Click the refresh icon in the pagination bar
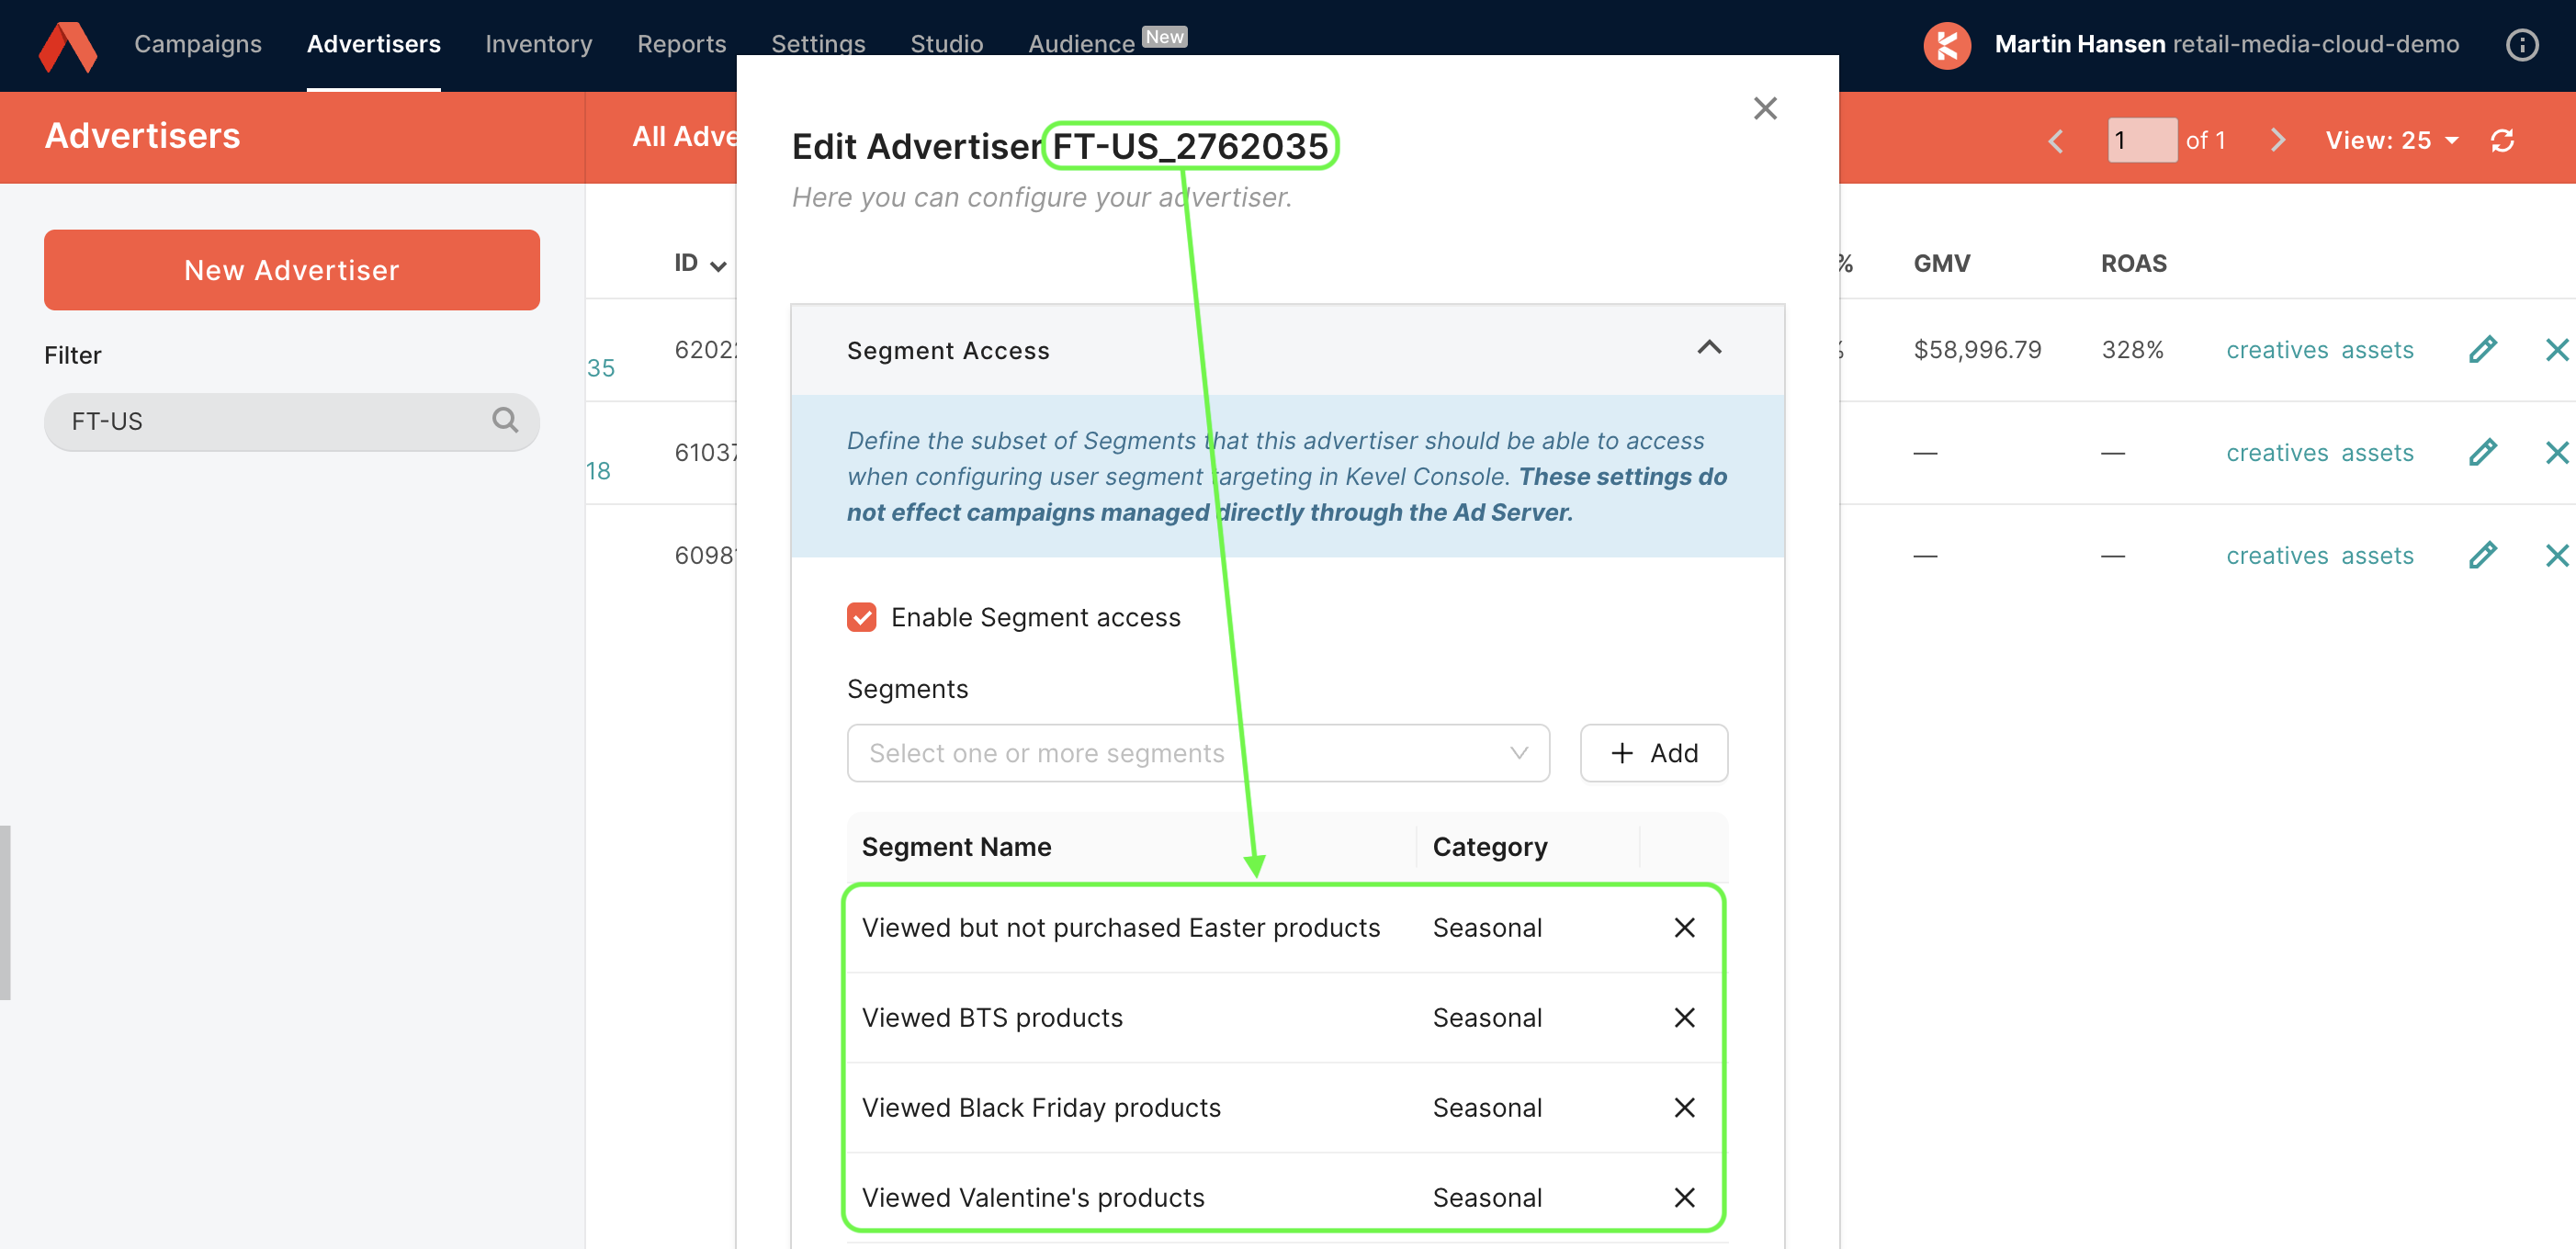Viewport: 2576px width, 1249px height. (2502, 140)
